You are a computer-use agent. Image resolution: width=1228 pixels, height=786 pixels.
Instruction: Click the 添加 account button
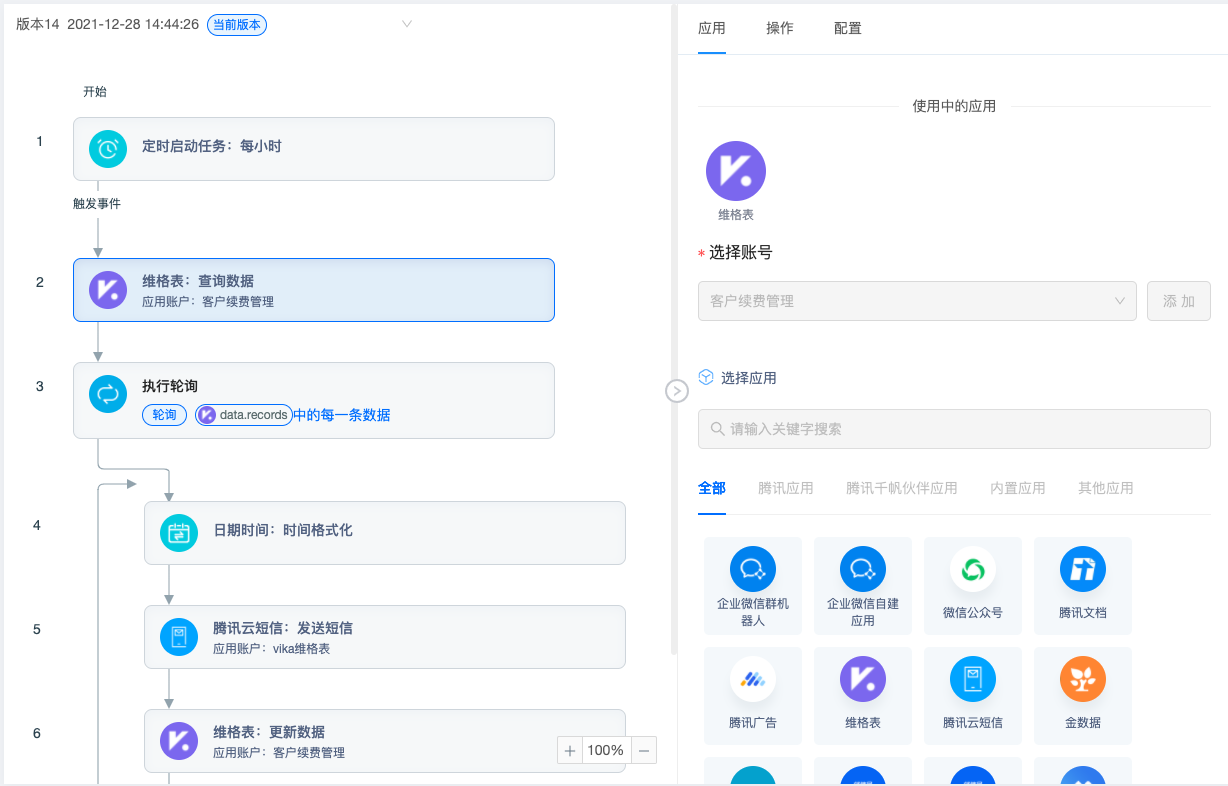click(1179, 301)
